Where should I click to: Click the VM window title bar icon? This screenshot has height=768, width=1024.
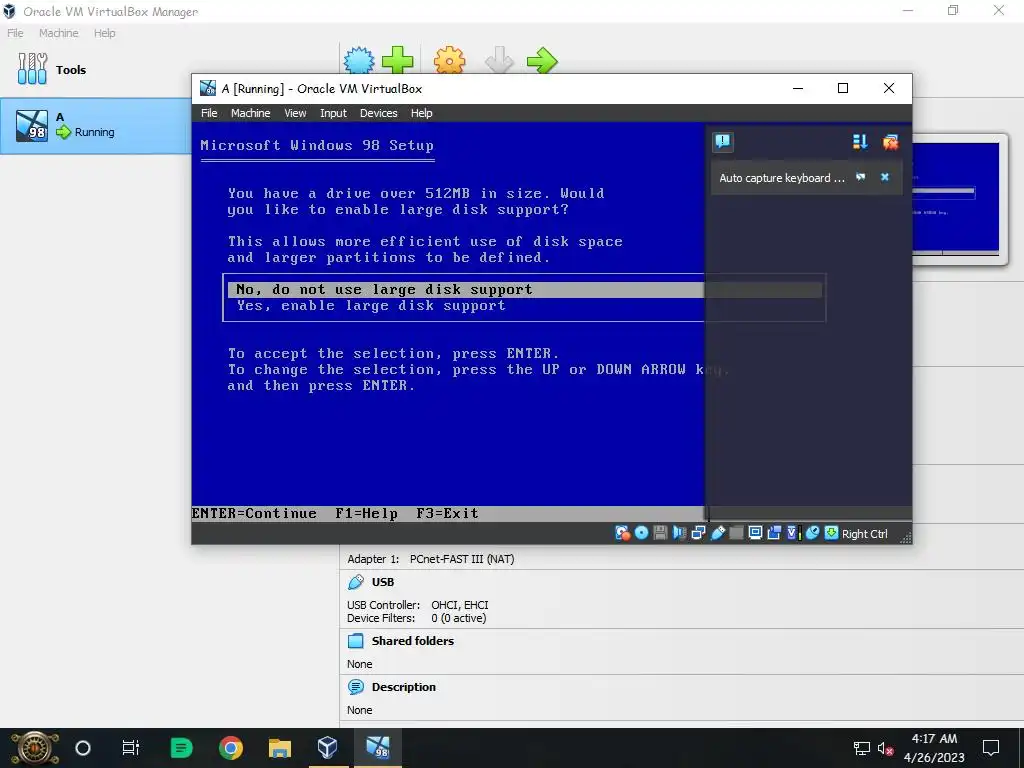pyautogui.click(x=208, y=88)
